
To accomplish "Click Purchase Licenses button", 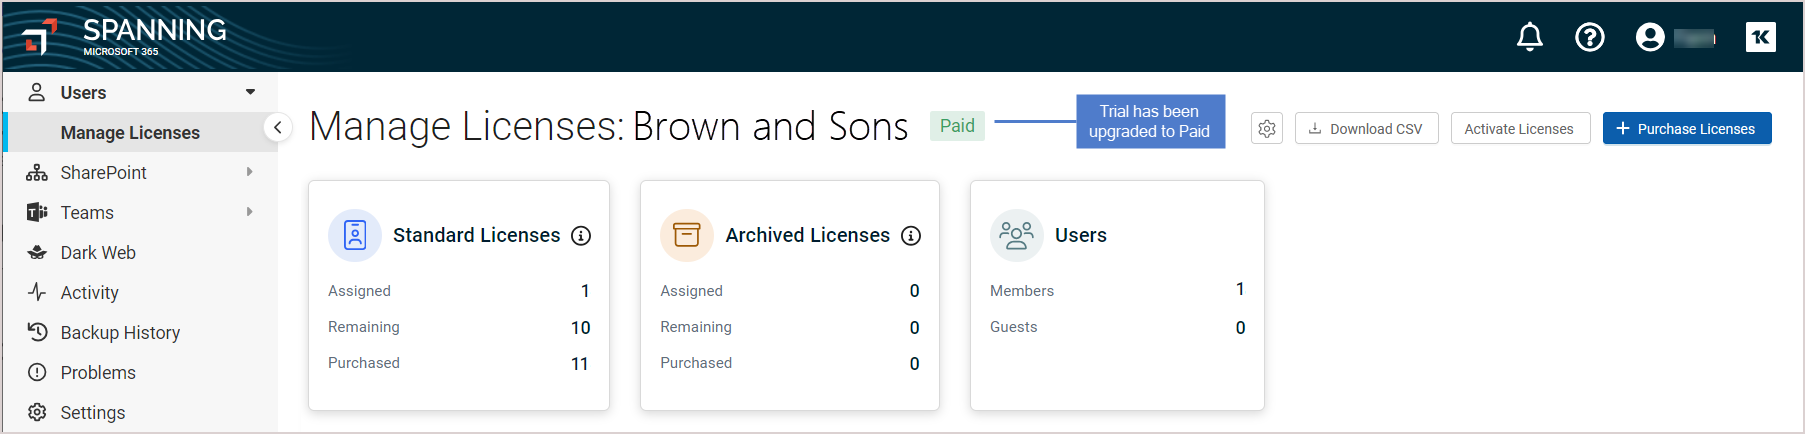I will coord(1687,129).
